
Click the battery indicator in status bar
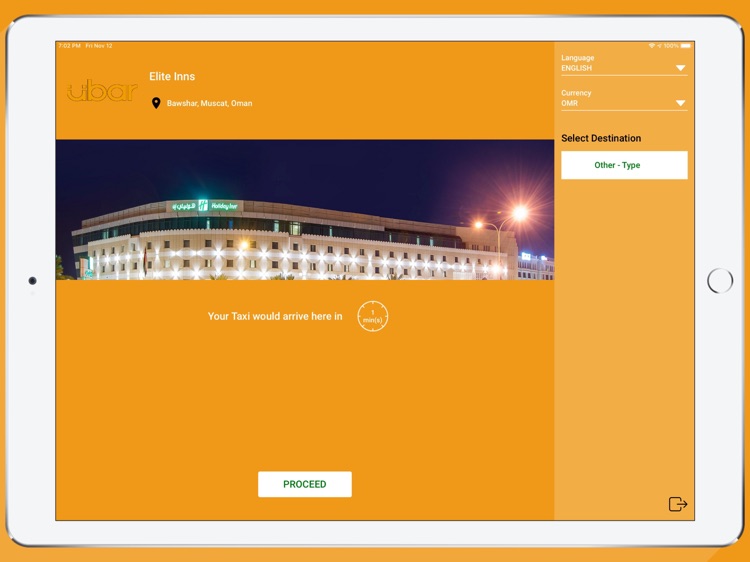point(686,46)
